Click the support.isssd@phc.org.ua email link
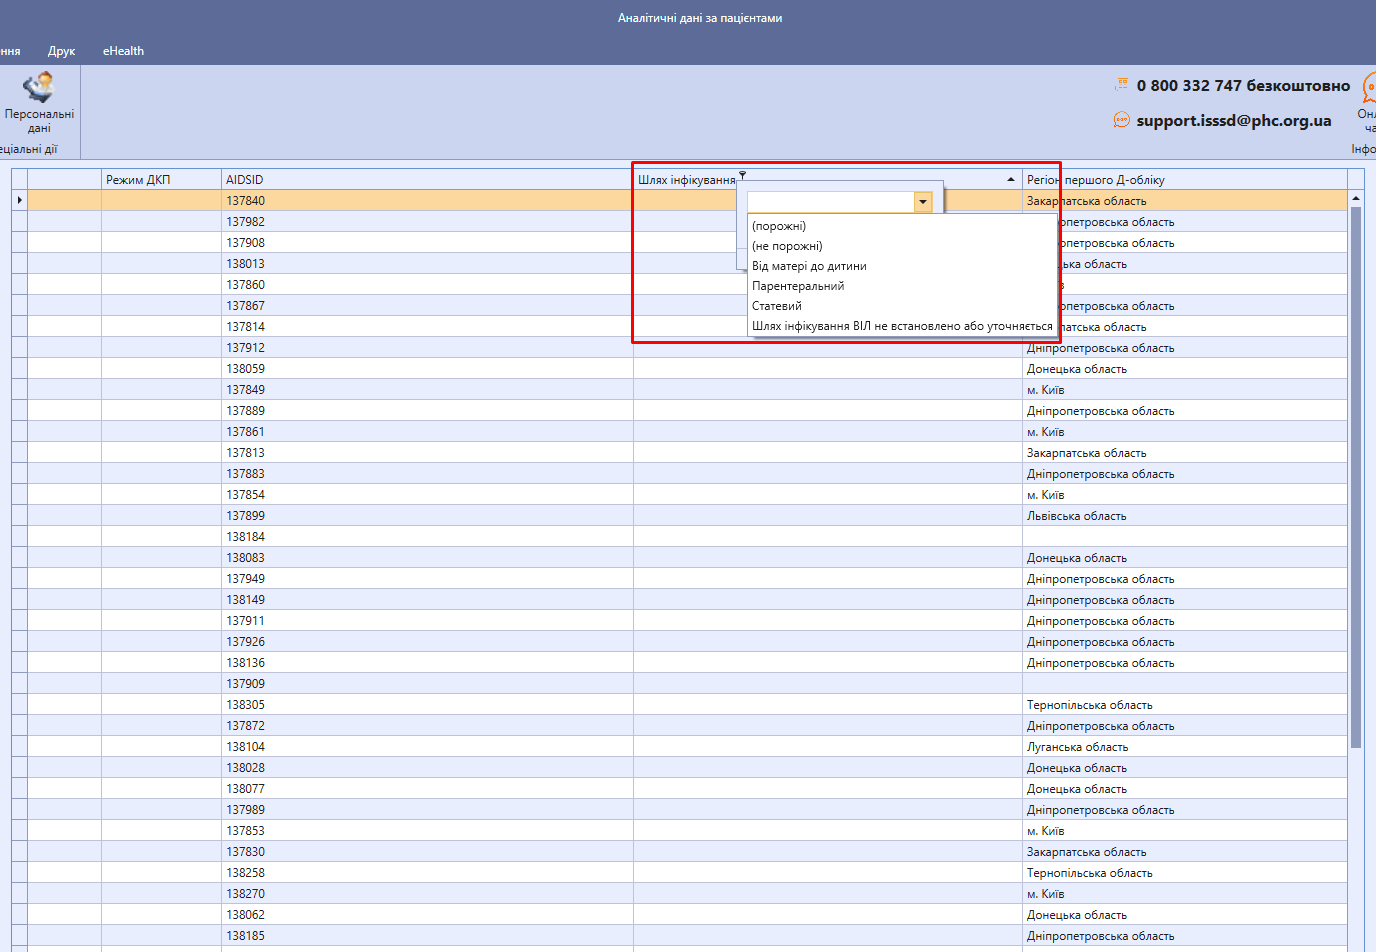The image size is (1376, 952). pyautogui.click(x=1234, y=120)
